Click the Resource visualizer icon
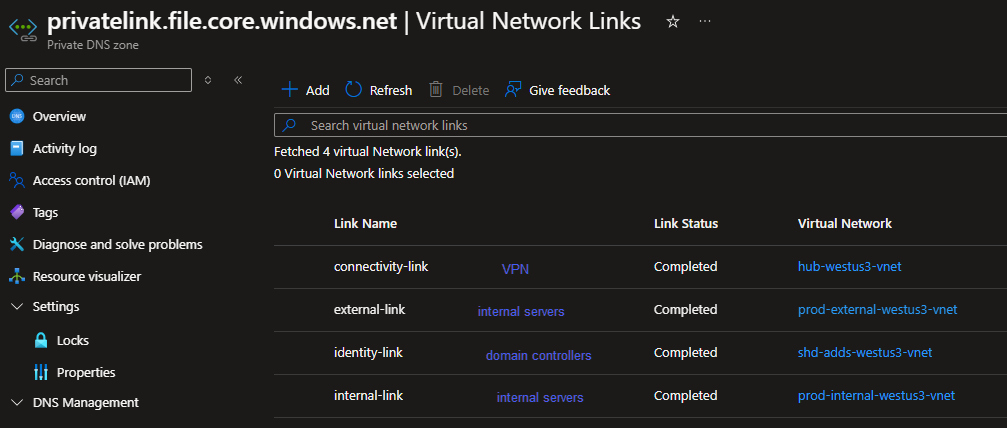This screenshot has width=1007, height=428. (17, 276)
